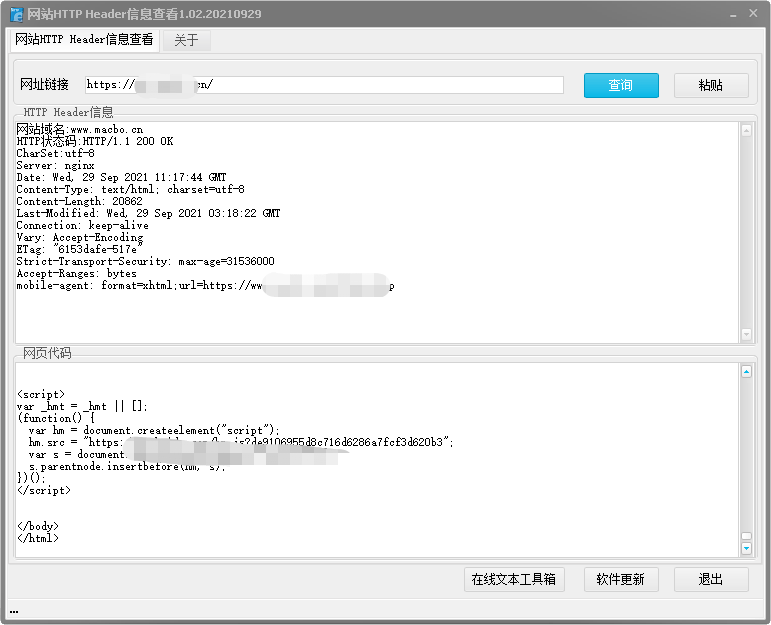Click the 'var _hmt = _hmt || [];' line
This screenshot has height=625, width=771.
[x=82, y=407]
